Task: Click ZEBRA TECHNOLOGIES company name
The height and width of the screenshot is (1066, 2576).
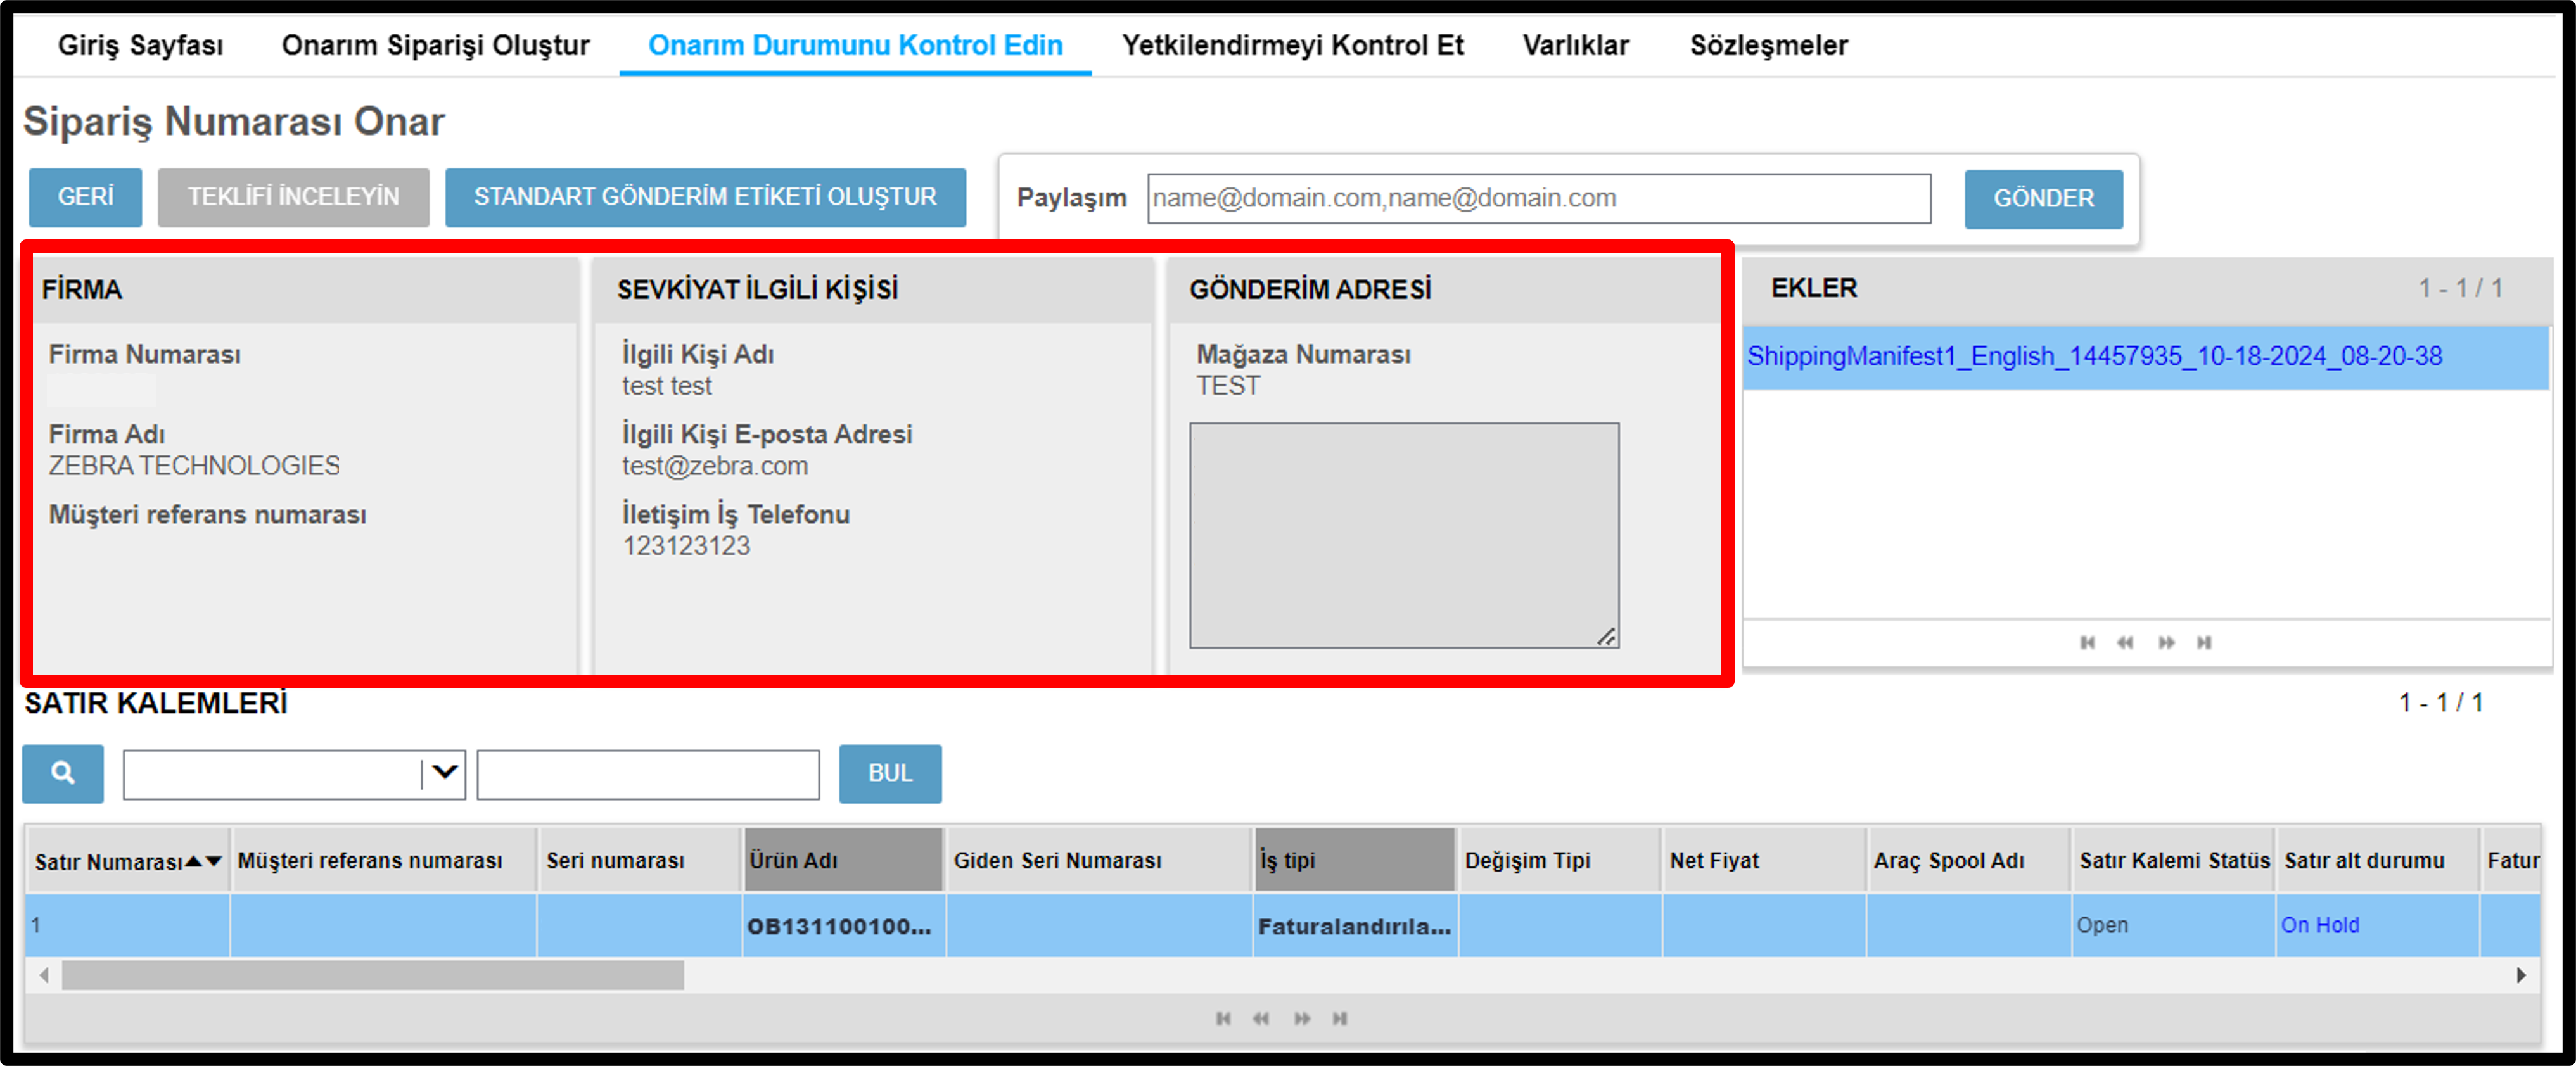Action: [x=194, y=466]
